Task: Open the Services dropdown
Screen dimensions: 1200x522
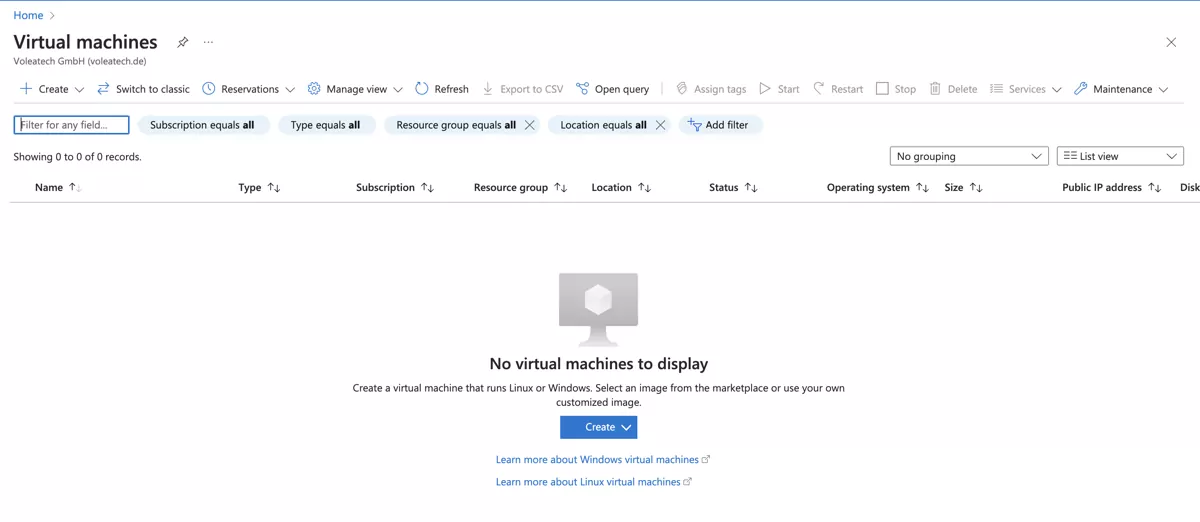Action: click(x=1026, y=89)
